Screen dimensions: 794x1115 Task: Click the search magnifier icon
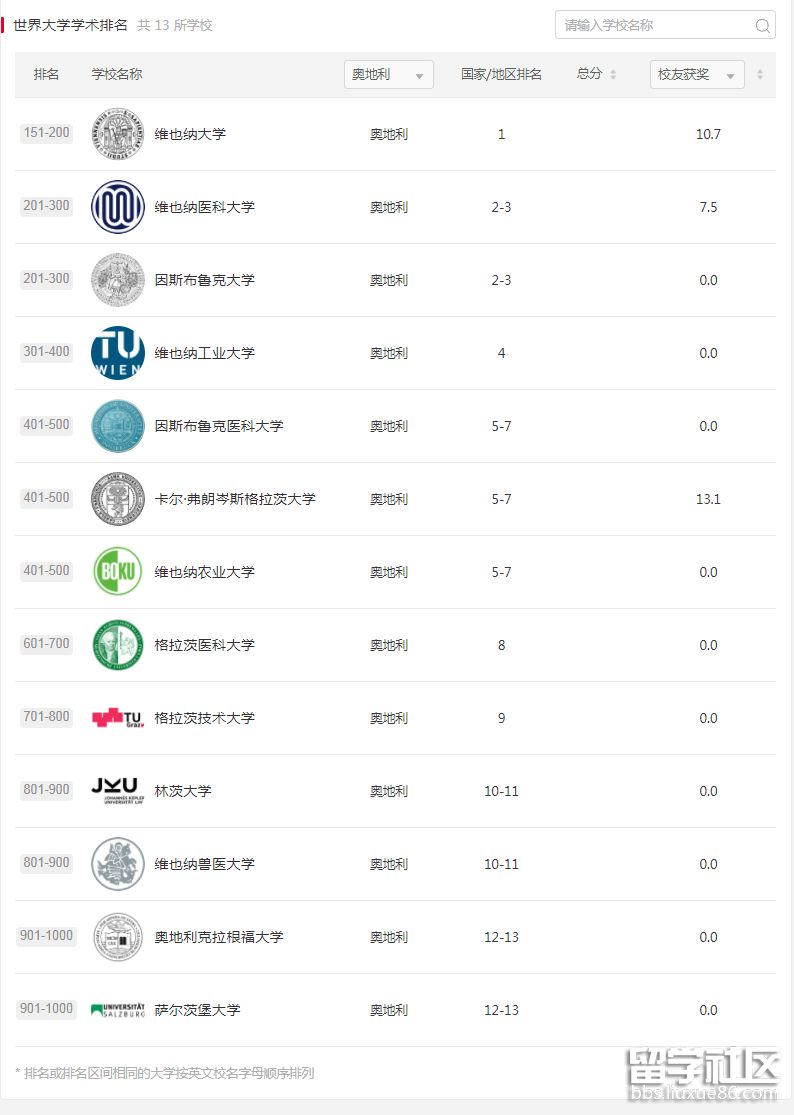pos(763,26)
